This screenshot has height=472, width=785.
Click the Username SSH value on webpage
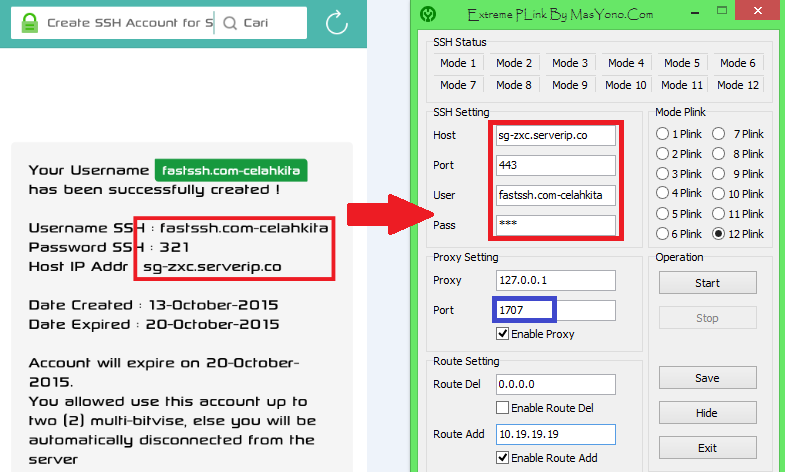pyautogui.click(x=244, y=228)
